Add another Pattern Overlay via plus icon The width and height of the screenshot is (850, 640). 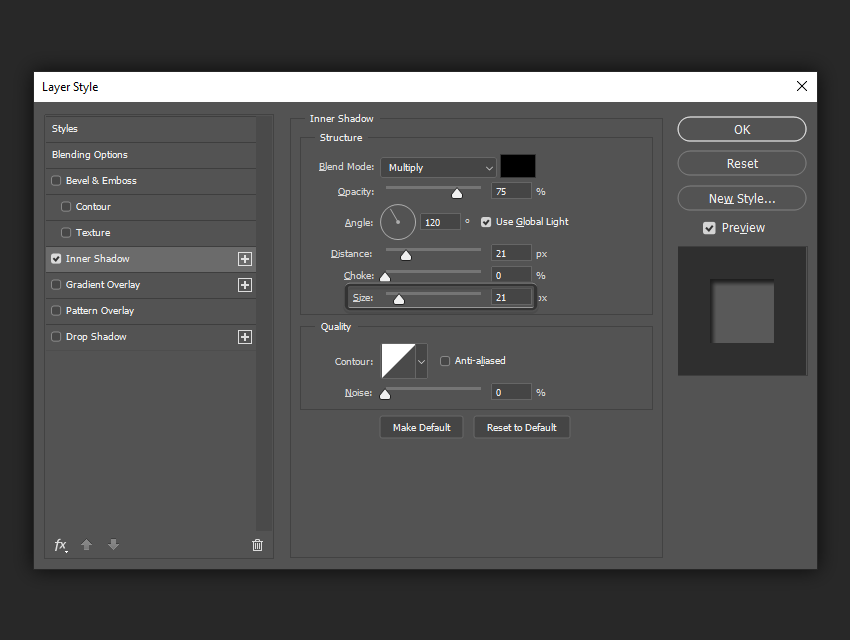click(245, 311)
